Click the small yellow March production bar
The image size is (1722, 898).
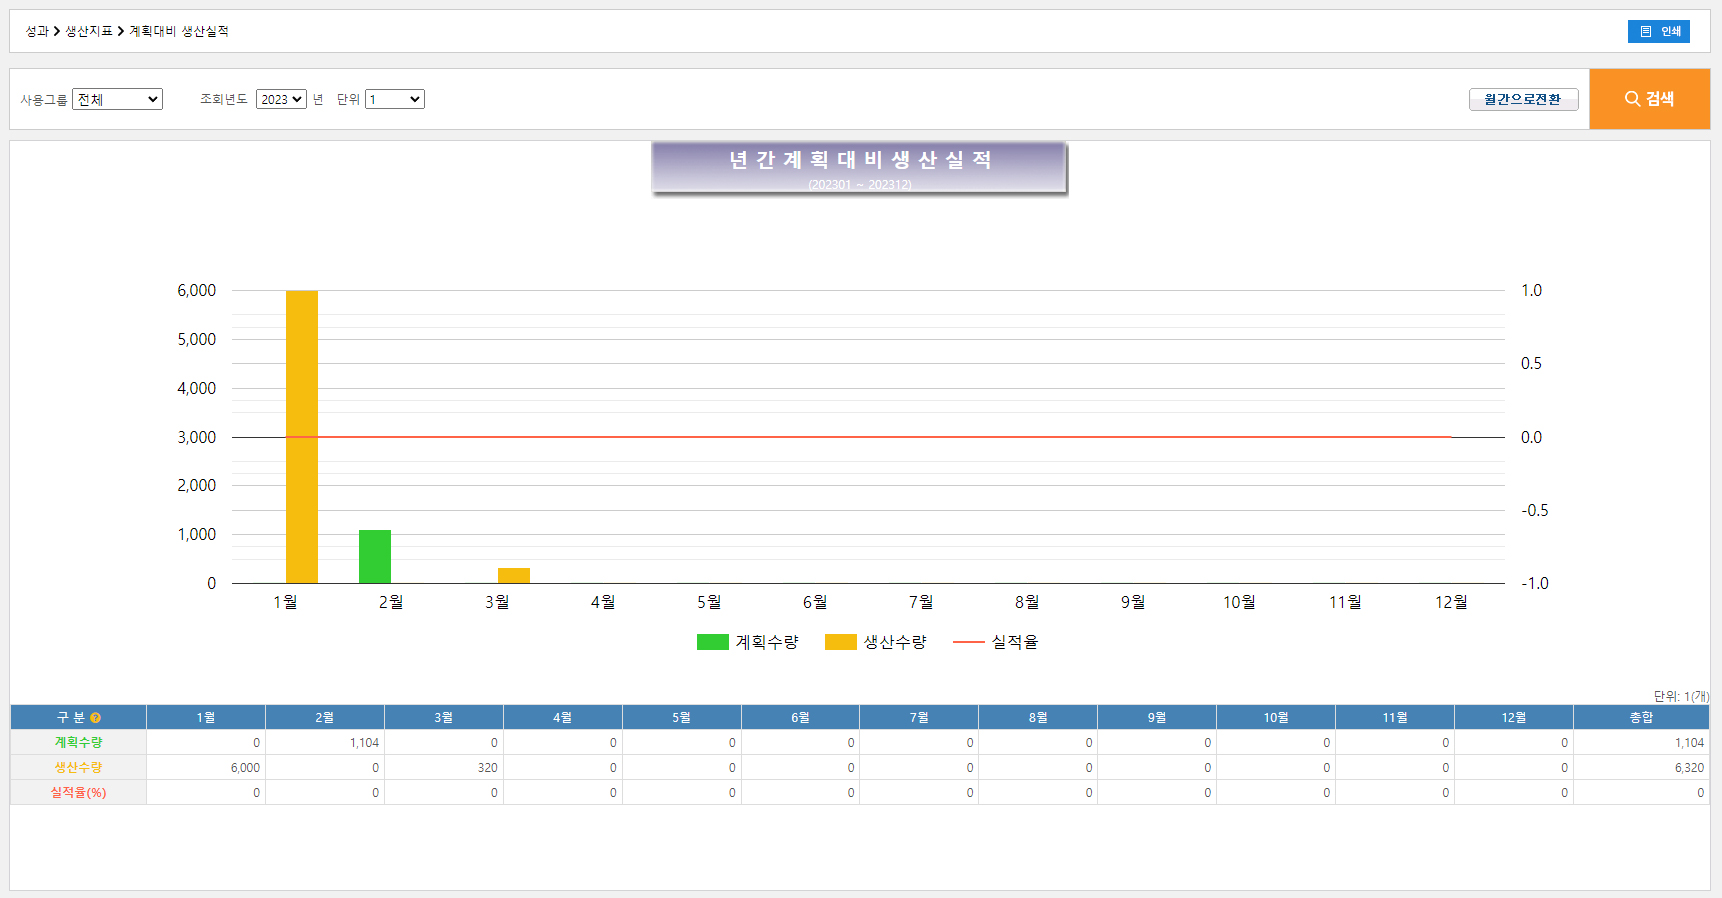pyautogui.click(x=514, y=576)
